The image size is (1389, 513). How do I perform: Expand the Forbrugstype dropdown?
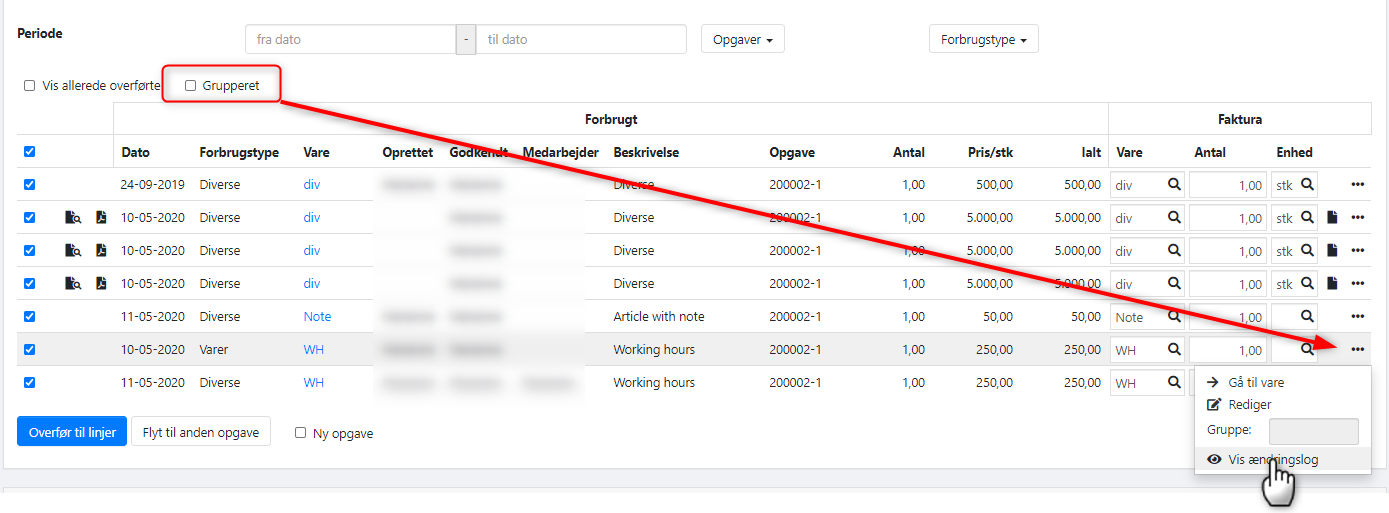coord(983,40)
